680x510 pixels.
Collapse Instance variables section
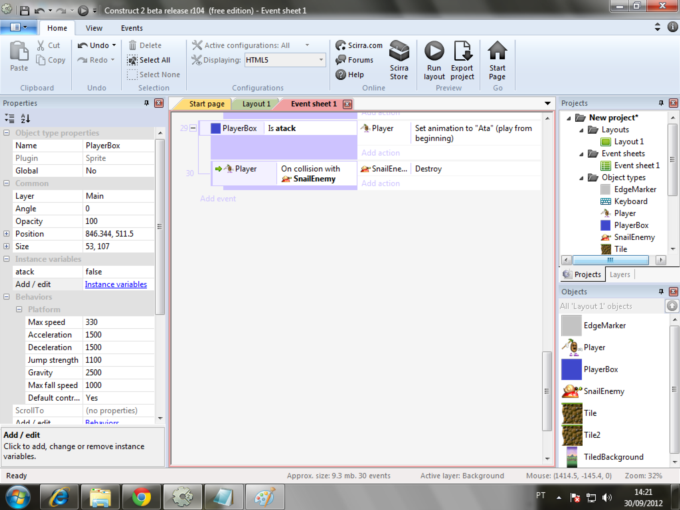(7, 259)
